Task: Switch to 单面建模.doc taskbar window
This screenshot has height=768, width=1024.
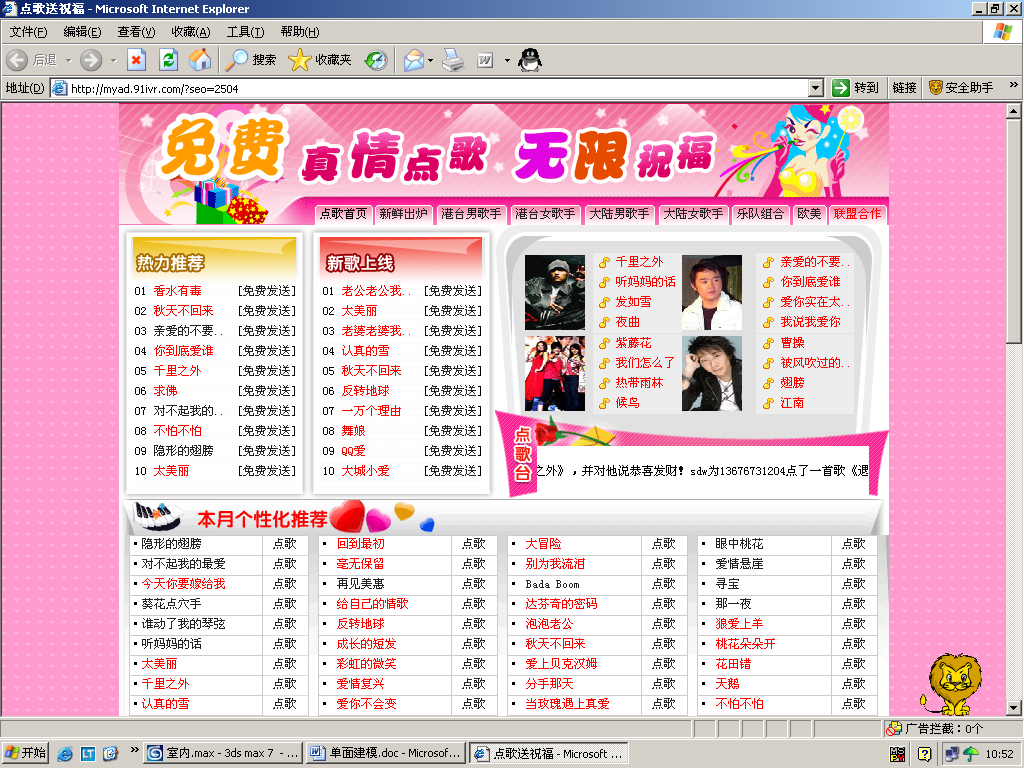Action: [386, 754]
